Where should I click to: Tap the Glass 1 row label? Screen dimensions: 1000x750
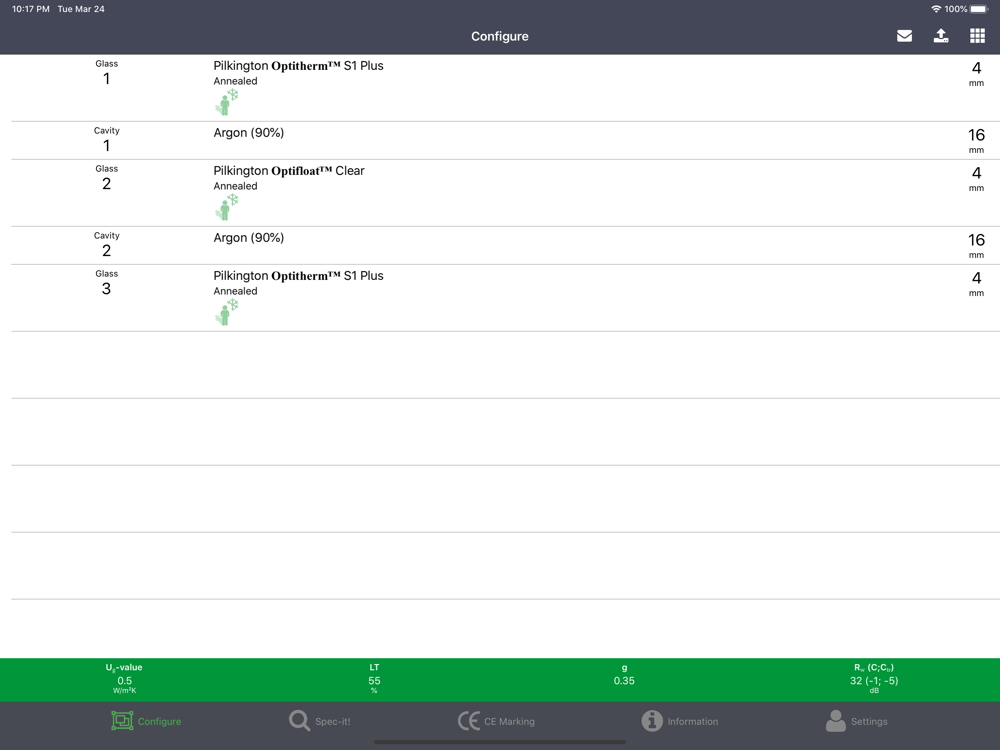[107, 73]
